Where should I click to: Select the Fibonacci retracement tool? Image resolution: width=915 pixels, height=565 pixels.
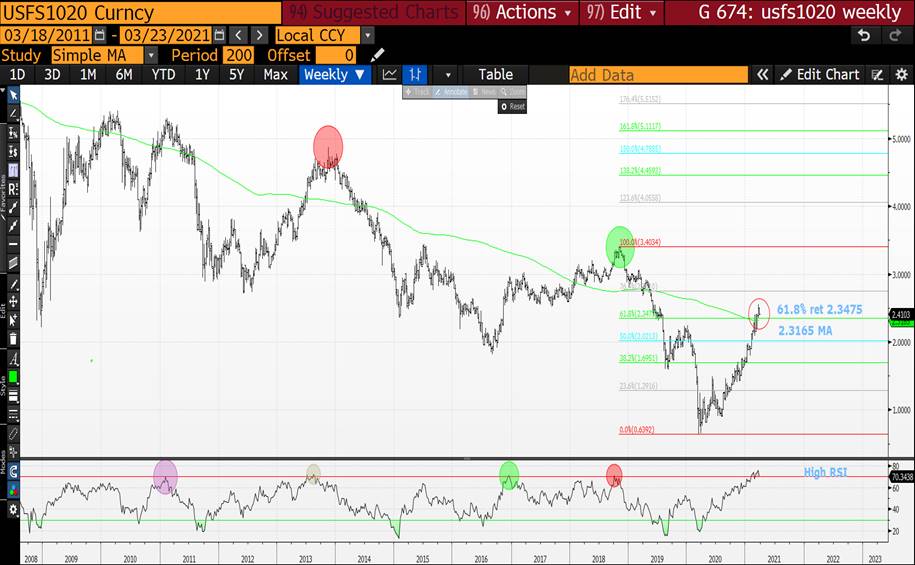click(13, 170)
